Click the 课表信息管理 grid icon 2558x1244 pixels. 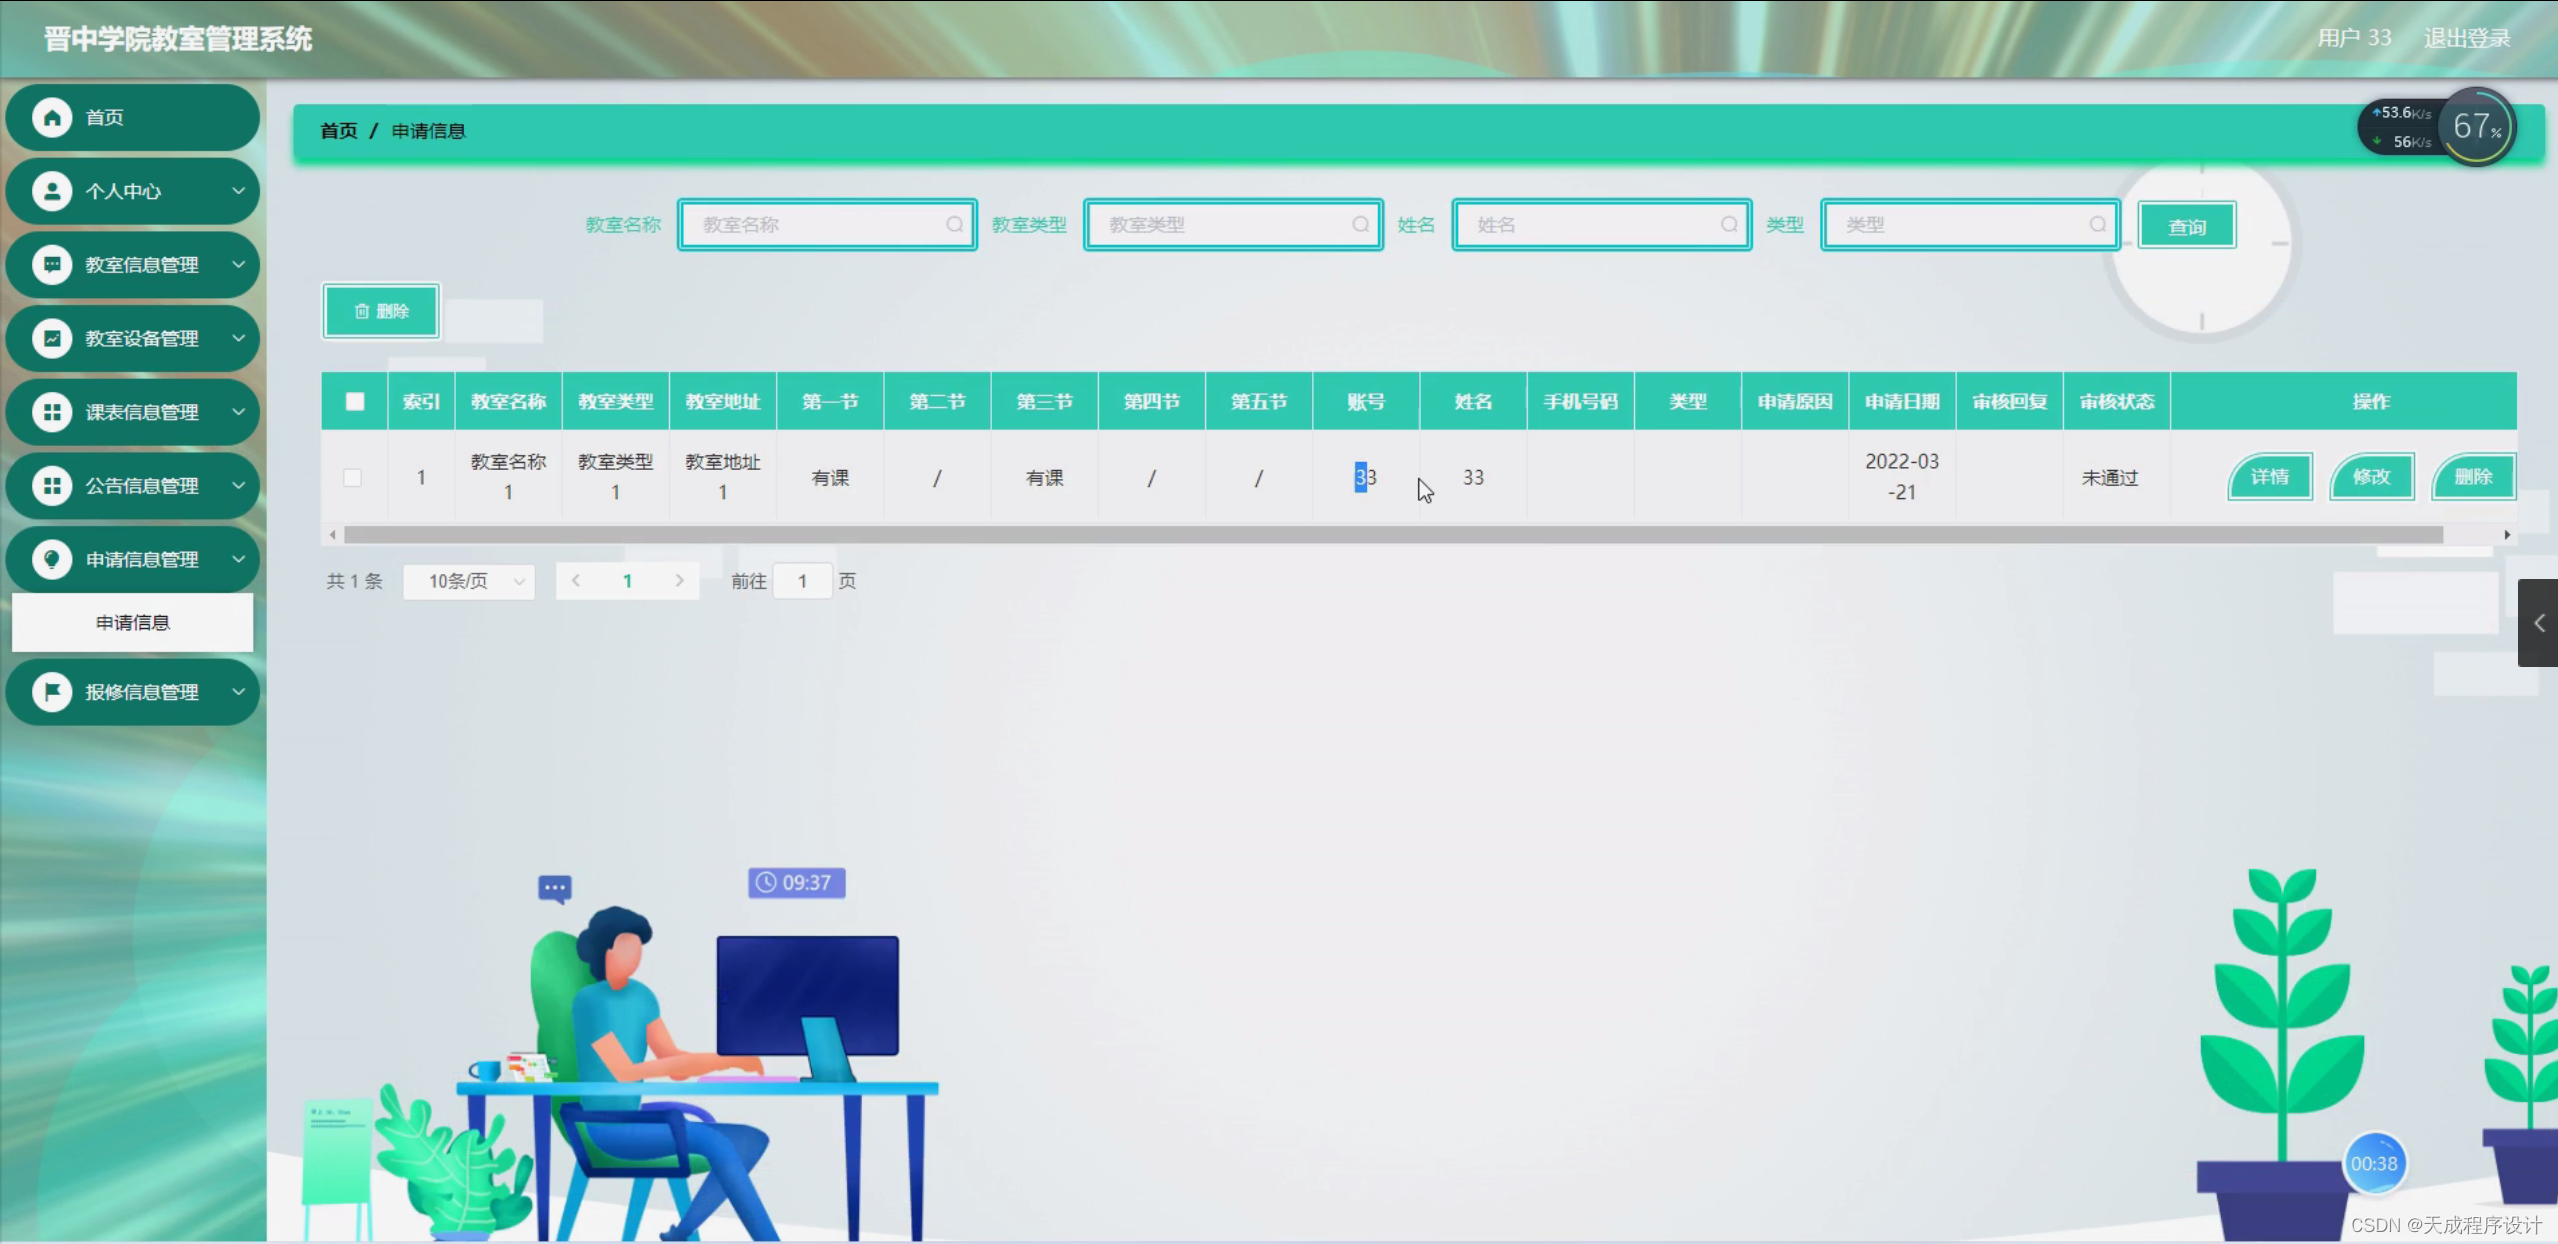(52, 412)
